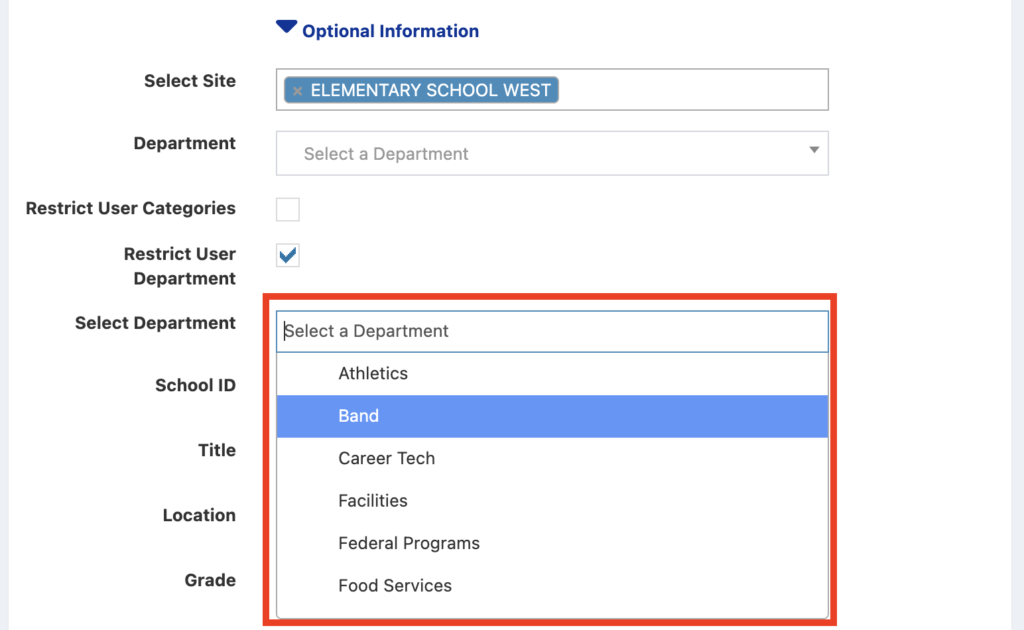
Task: Click the Restrict User Categories label
Action: coord(131,208)
